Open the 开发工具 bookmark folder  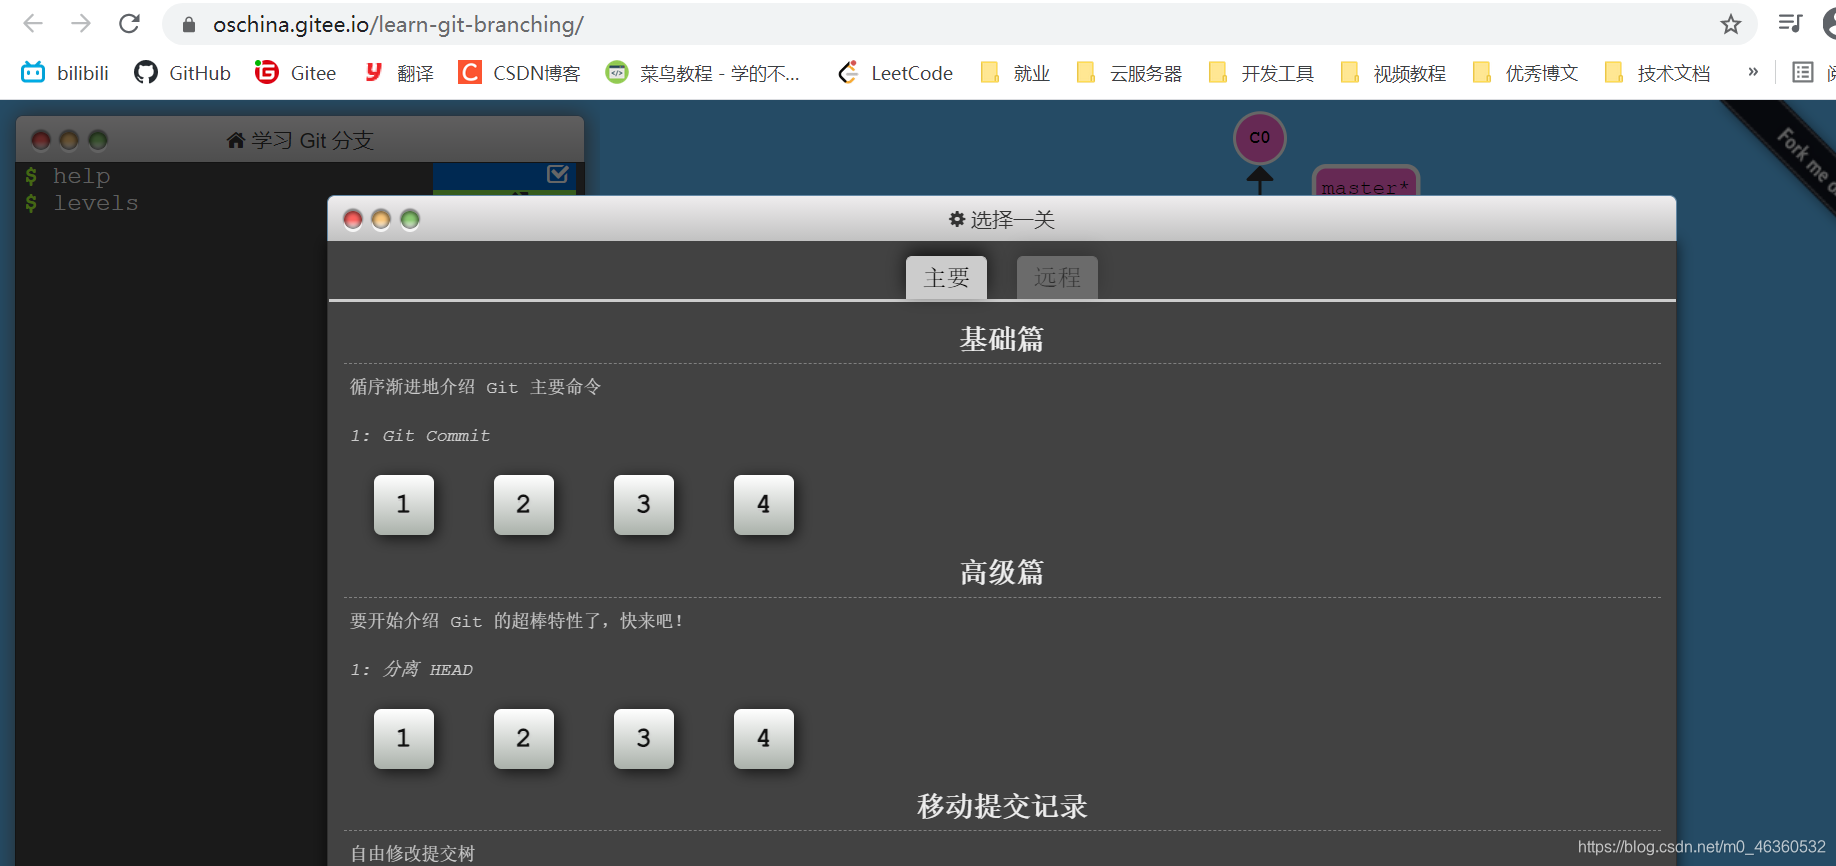point(1262,73)
